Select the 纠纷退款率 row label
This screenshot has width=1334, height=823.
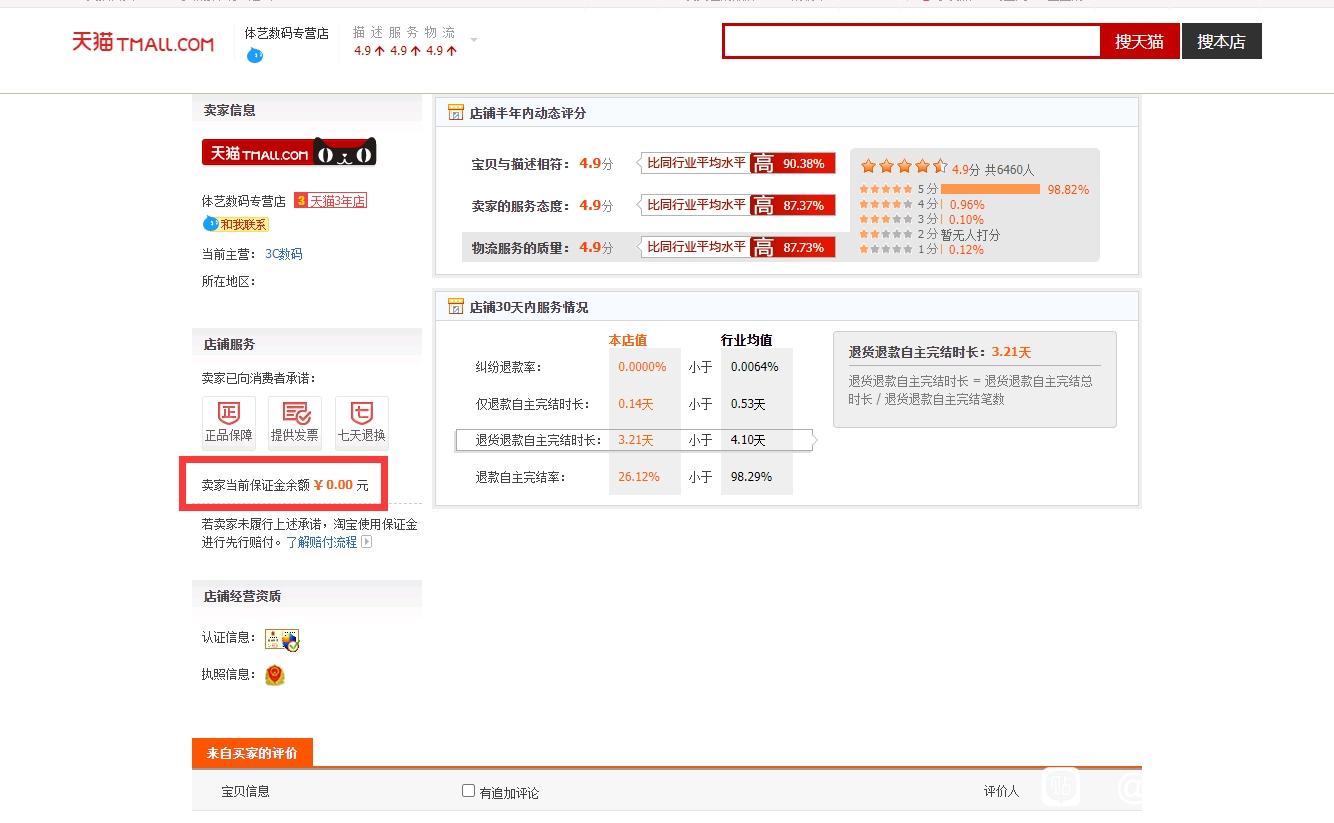tap(509, 367)
